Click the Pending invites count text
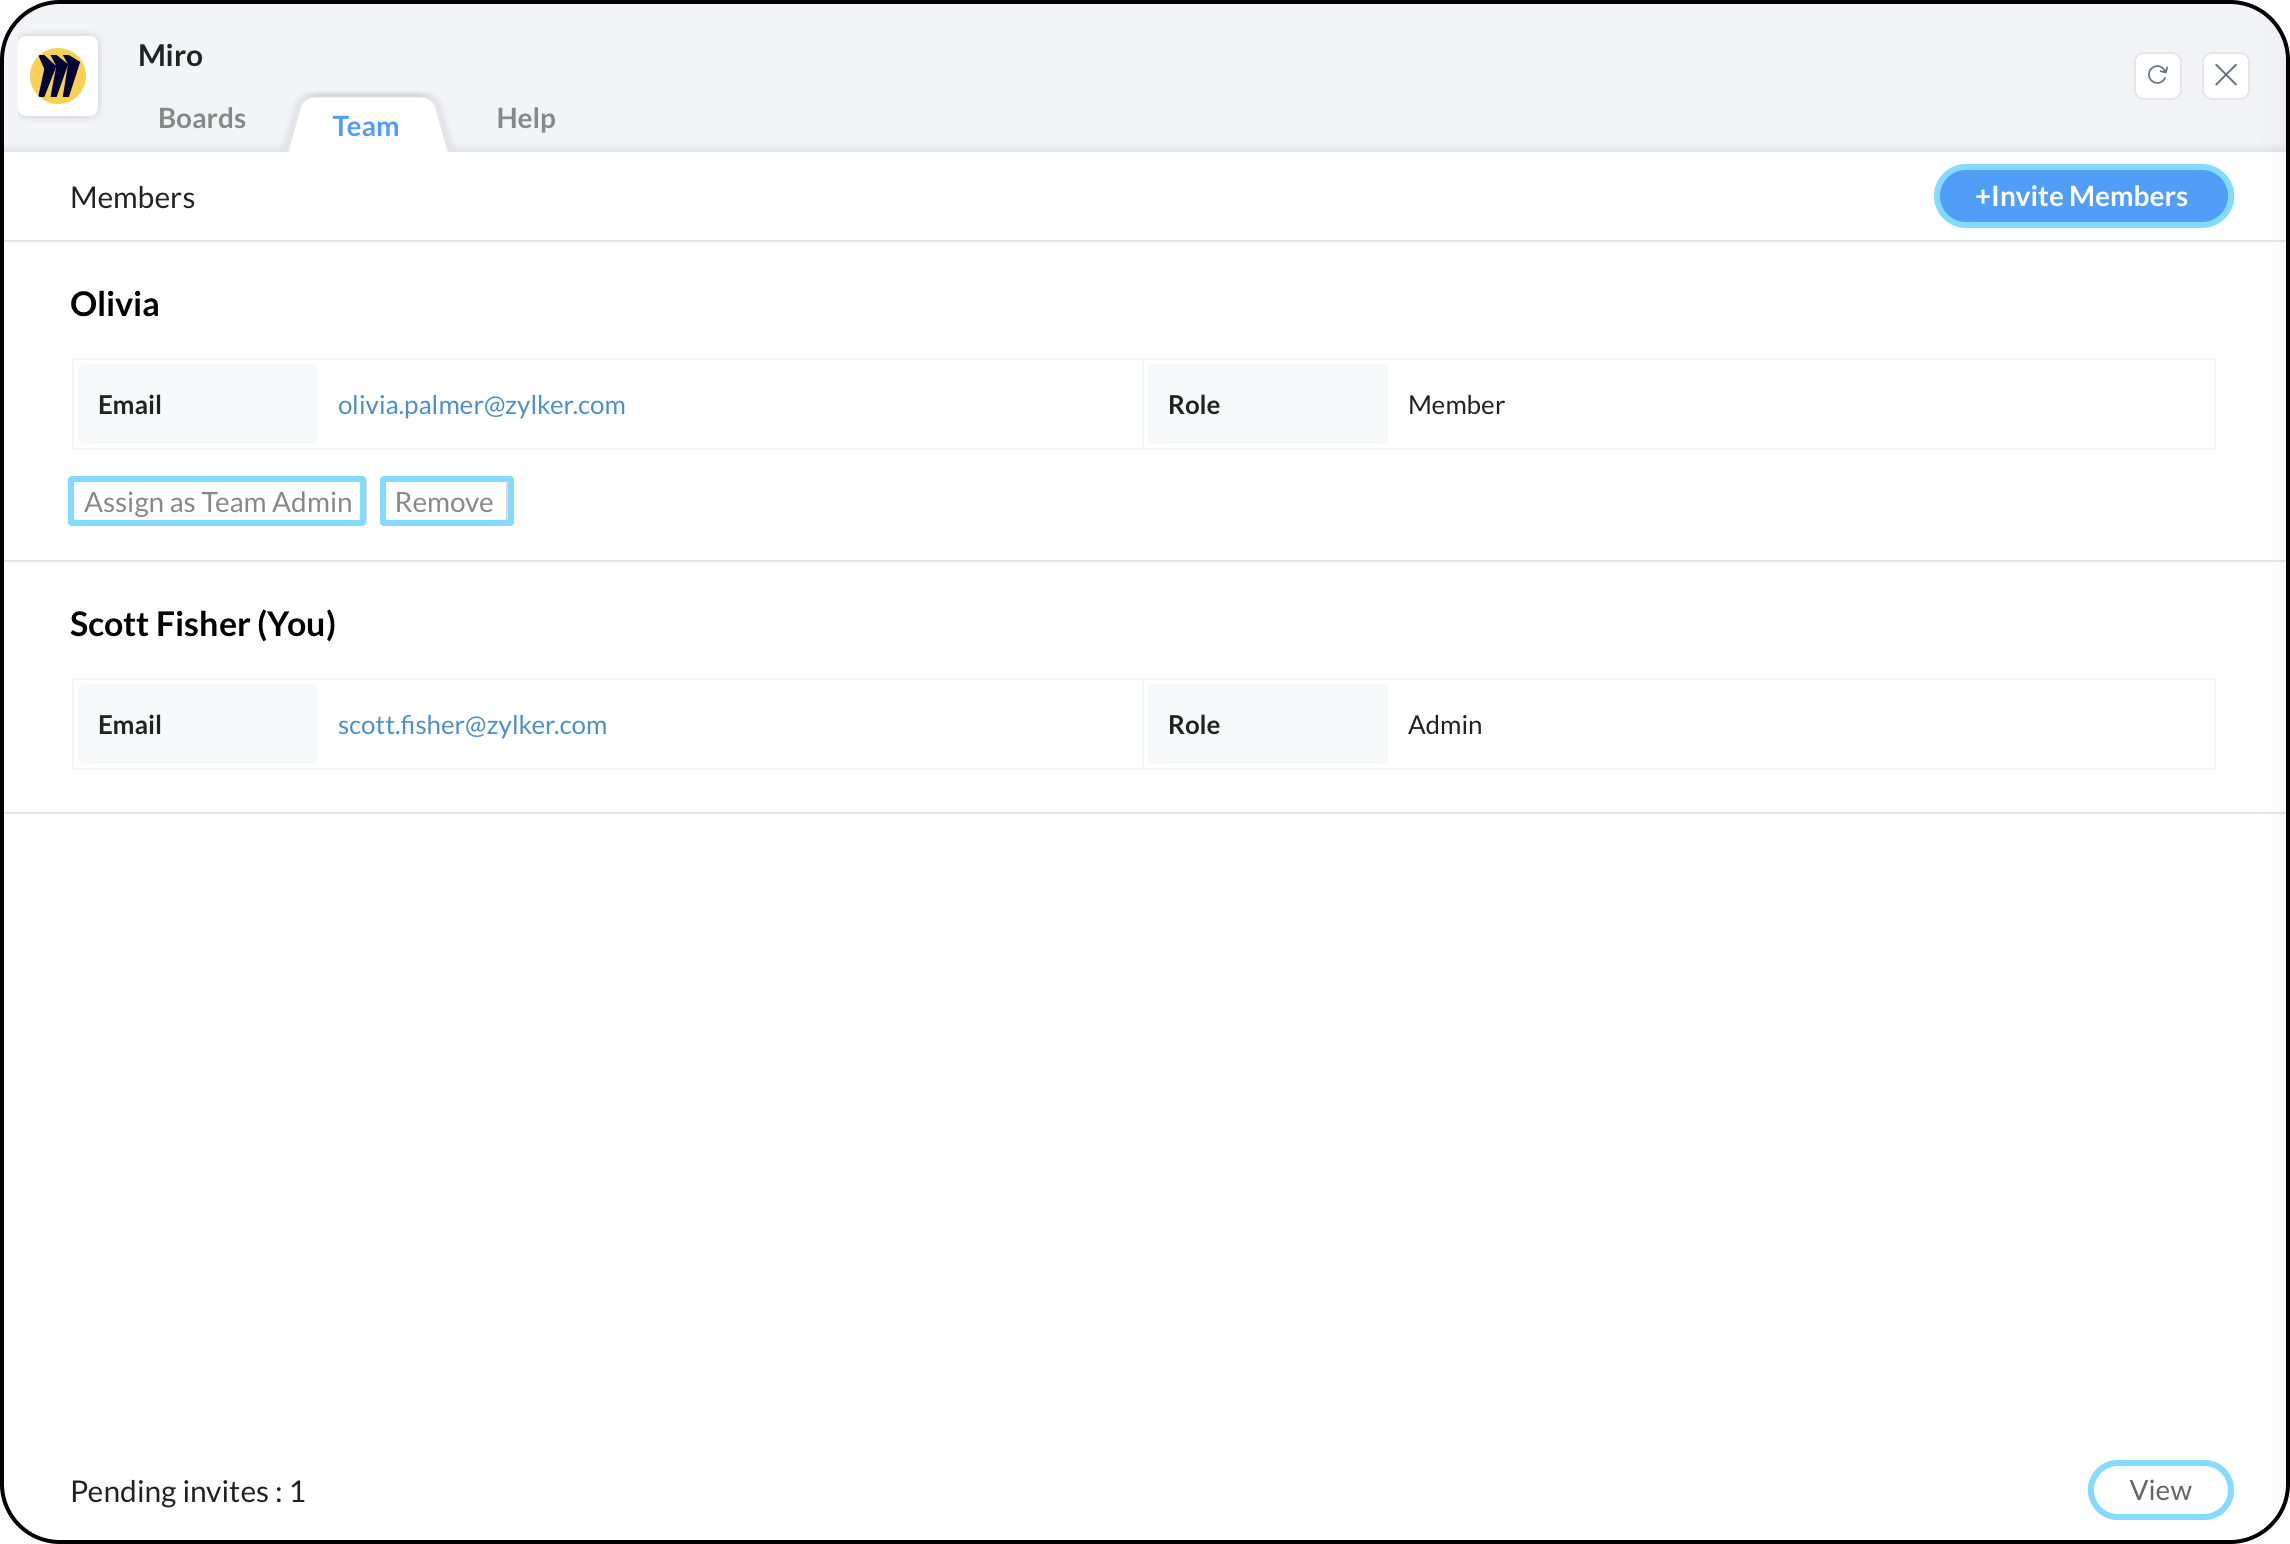The width and height of the screenshot is (2290, 1544). [187, 1491]
